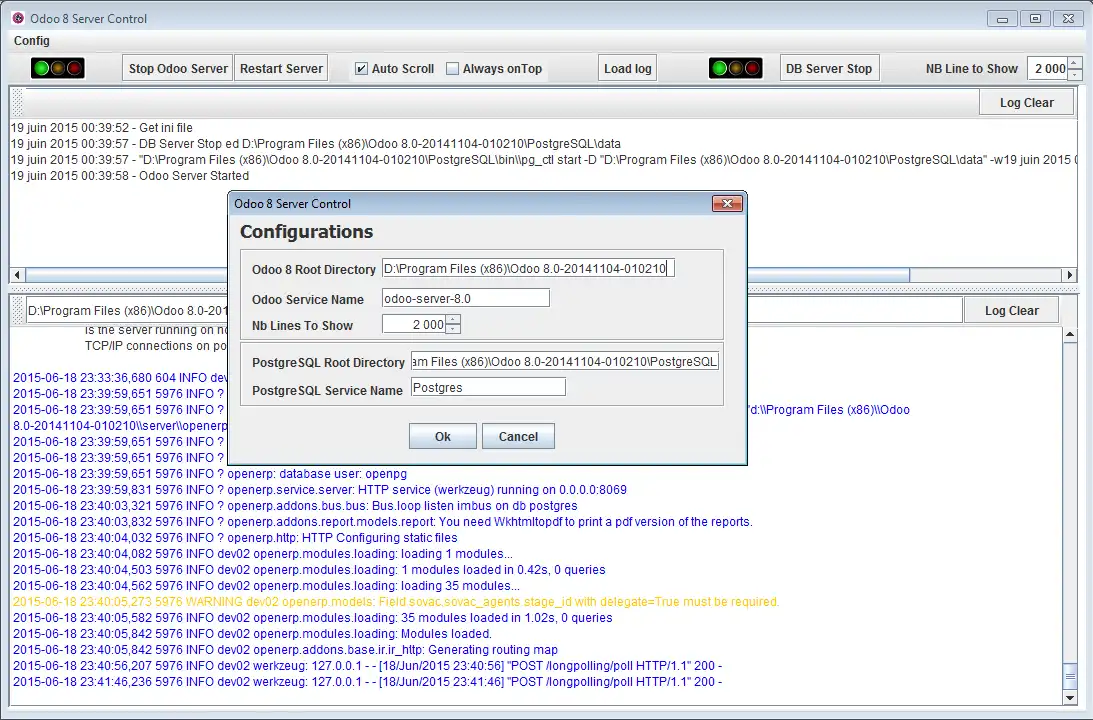Image resolution: width=1093 pixels, height=720 pixels.
Task: Click the 'loading 35 modules...' log line
Action: (266, 585)
